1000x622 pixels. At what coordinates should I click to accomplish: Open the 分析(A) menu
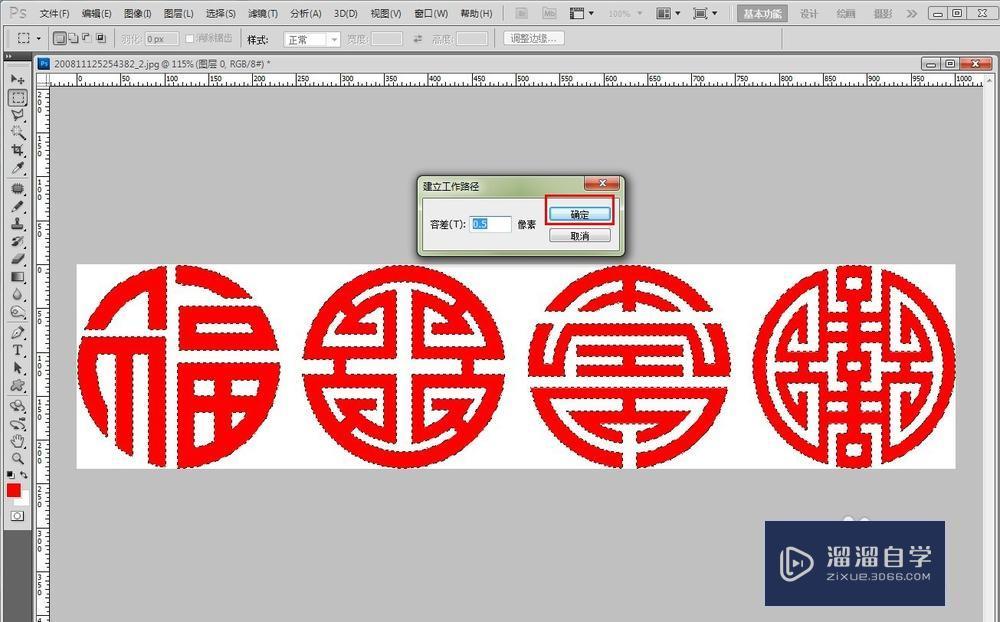click(x=305, y=13)
